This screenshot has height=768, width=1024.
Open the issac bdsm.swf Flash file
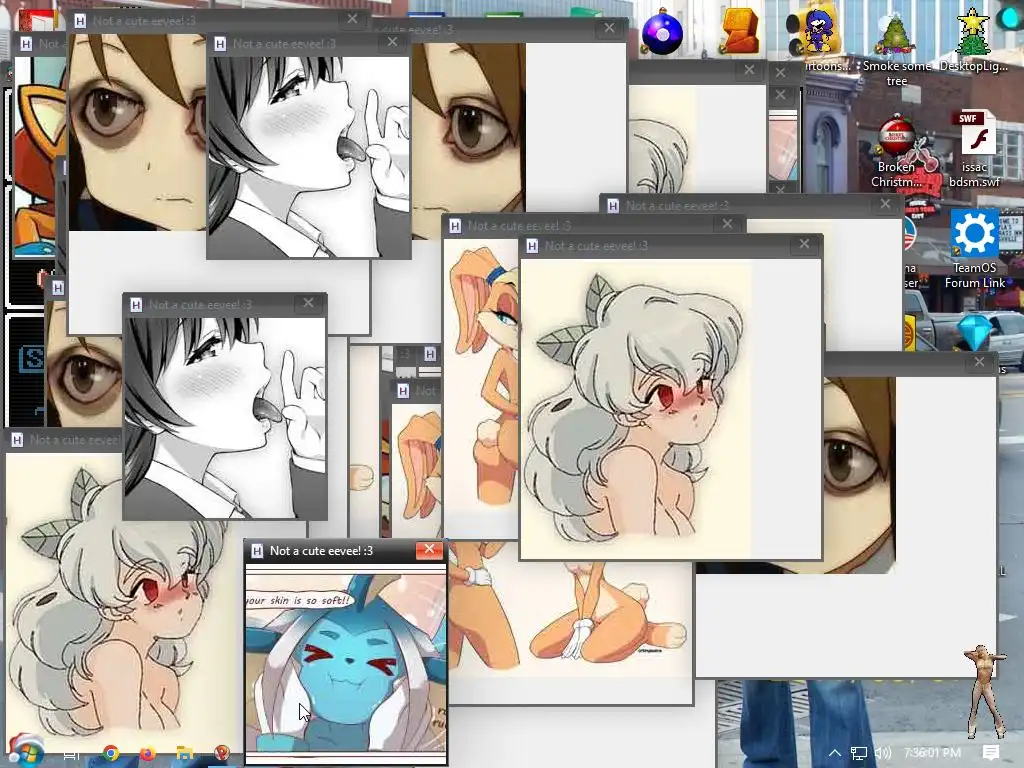[x=974, y=150]
